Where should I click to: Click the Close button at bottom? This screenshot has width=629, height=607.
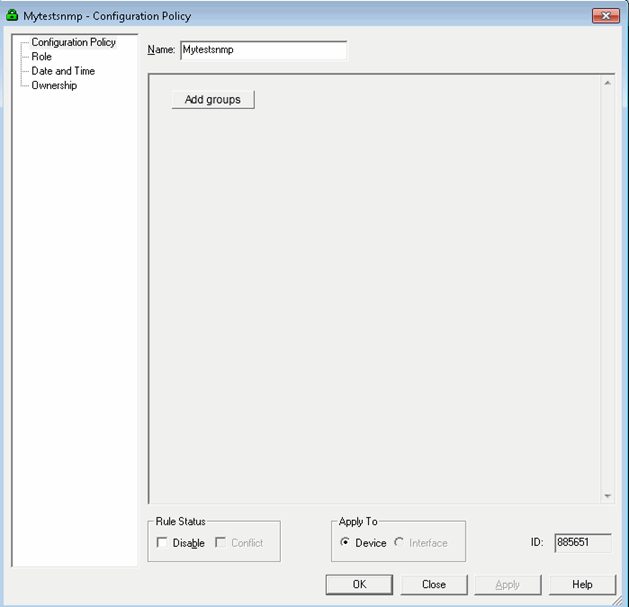point(434,585)
